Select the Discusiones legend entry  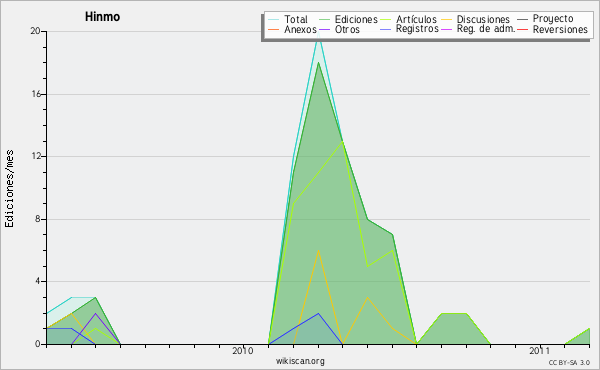coord(483,19)
